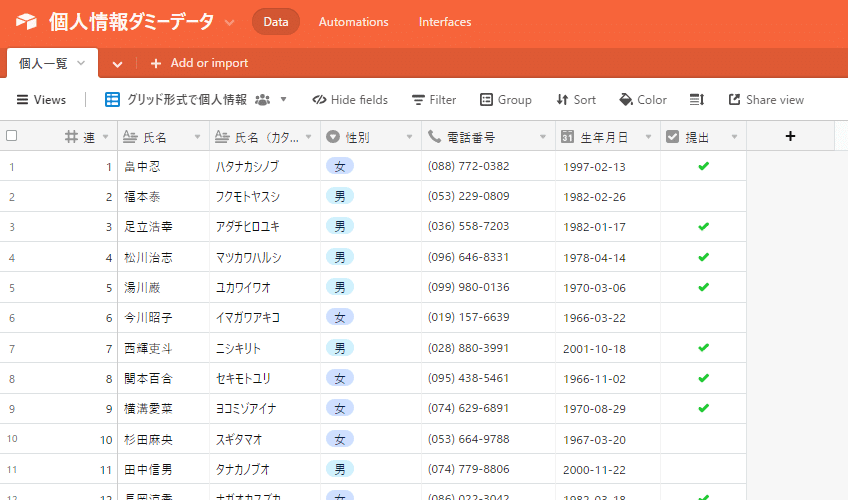Select the katakana cell スギタマオ
848x500 pixels.
(264, 439)
